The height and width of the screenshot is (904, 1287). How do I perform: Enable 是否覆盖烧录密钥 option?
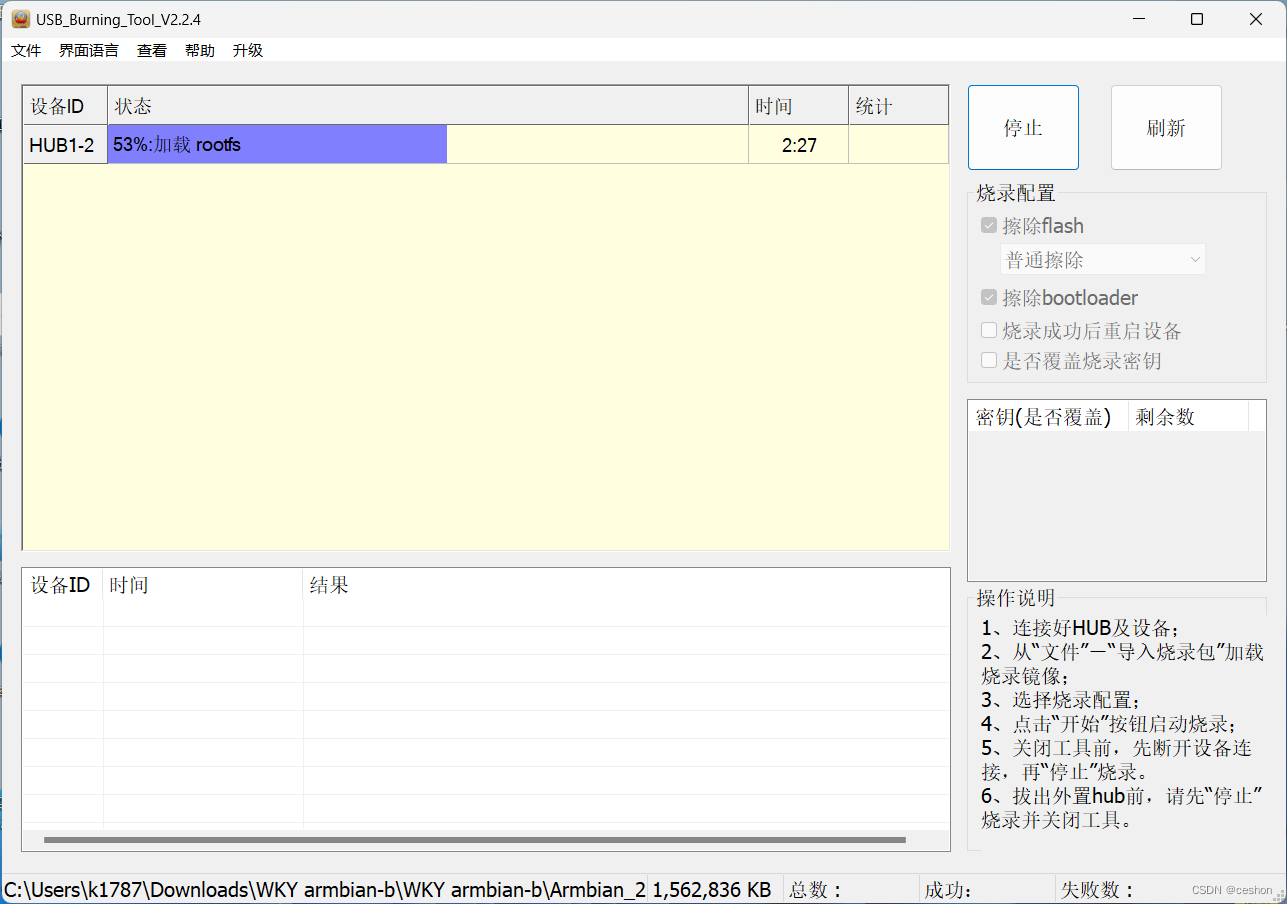[x=988, y=360]
